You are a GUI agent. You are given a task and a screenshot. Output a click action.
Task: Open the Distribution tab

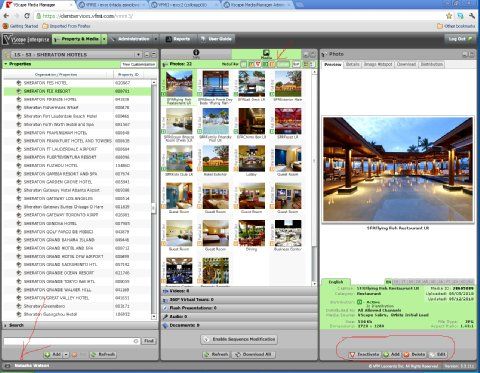coord(432,64)
